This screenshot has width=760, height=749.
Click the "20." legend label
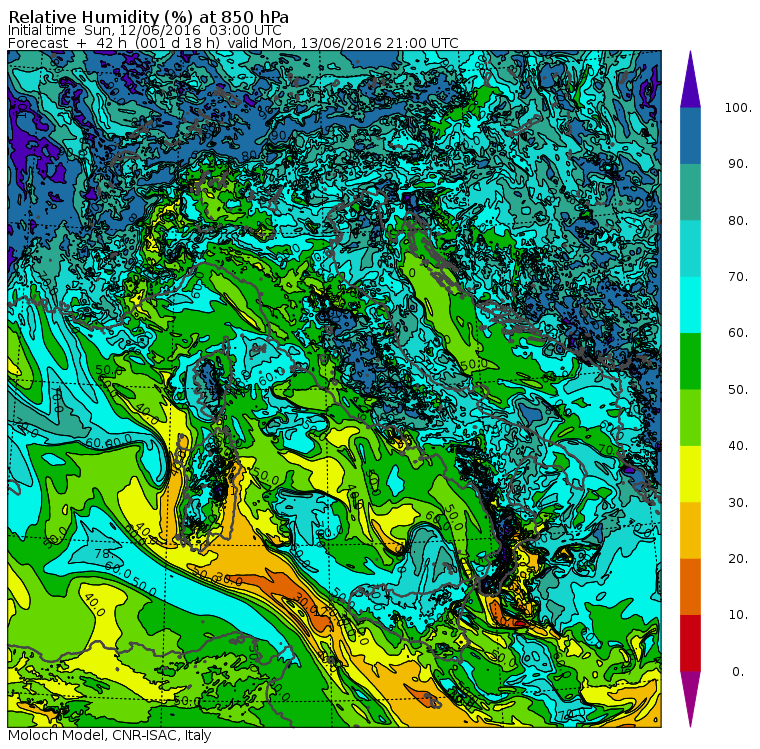coord(738,559)
